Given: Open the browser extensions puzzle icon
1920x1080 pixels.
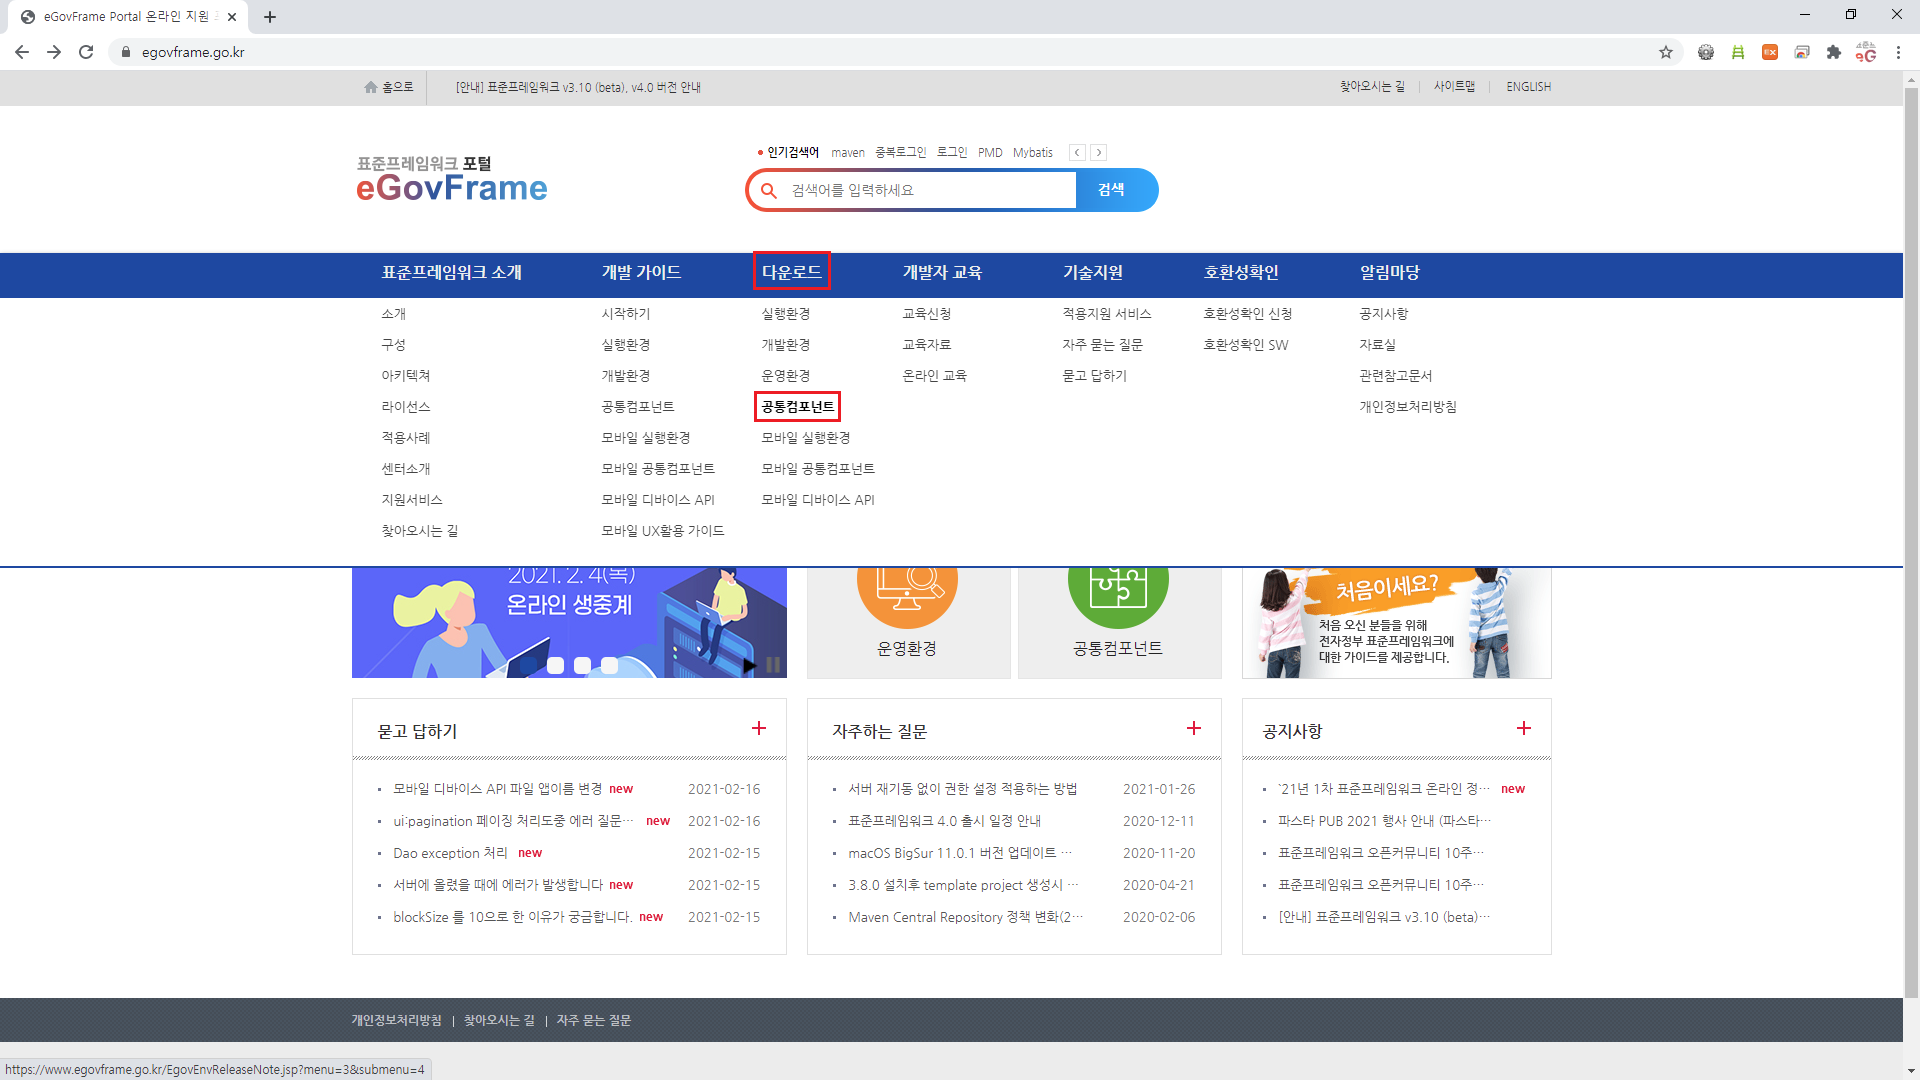Looking at the screenshot, I should (x=1834, y=52).
